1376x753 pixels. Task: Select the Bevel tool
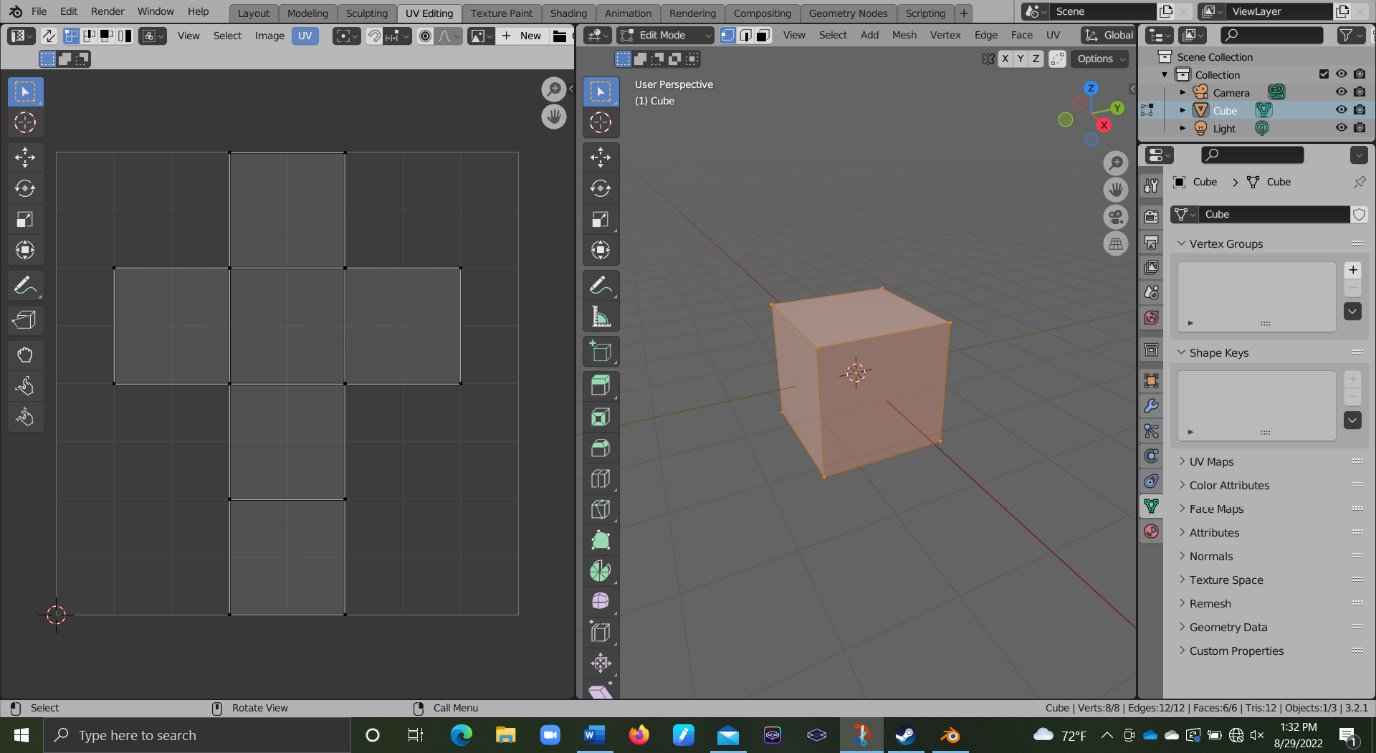tap(601, 447)
